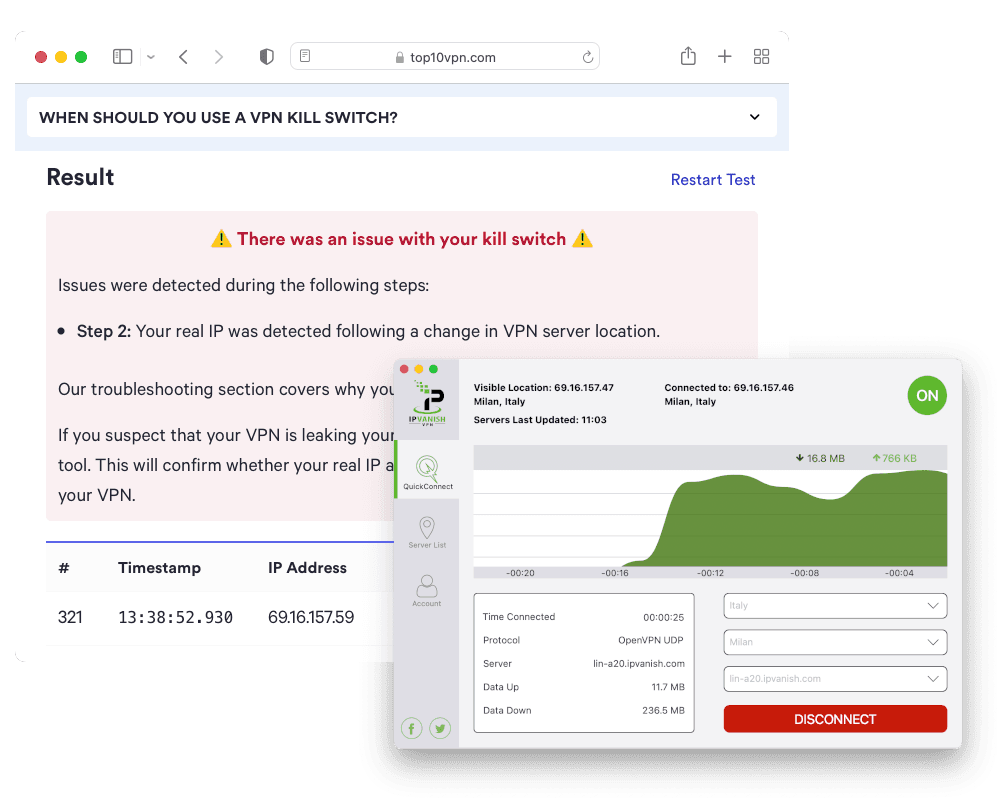The image size is (1000, 800).
Task: Show the Safari tab overview grid
Action: (761, 56)
